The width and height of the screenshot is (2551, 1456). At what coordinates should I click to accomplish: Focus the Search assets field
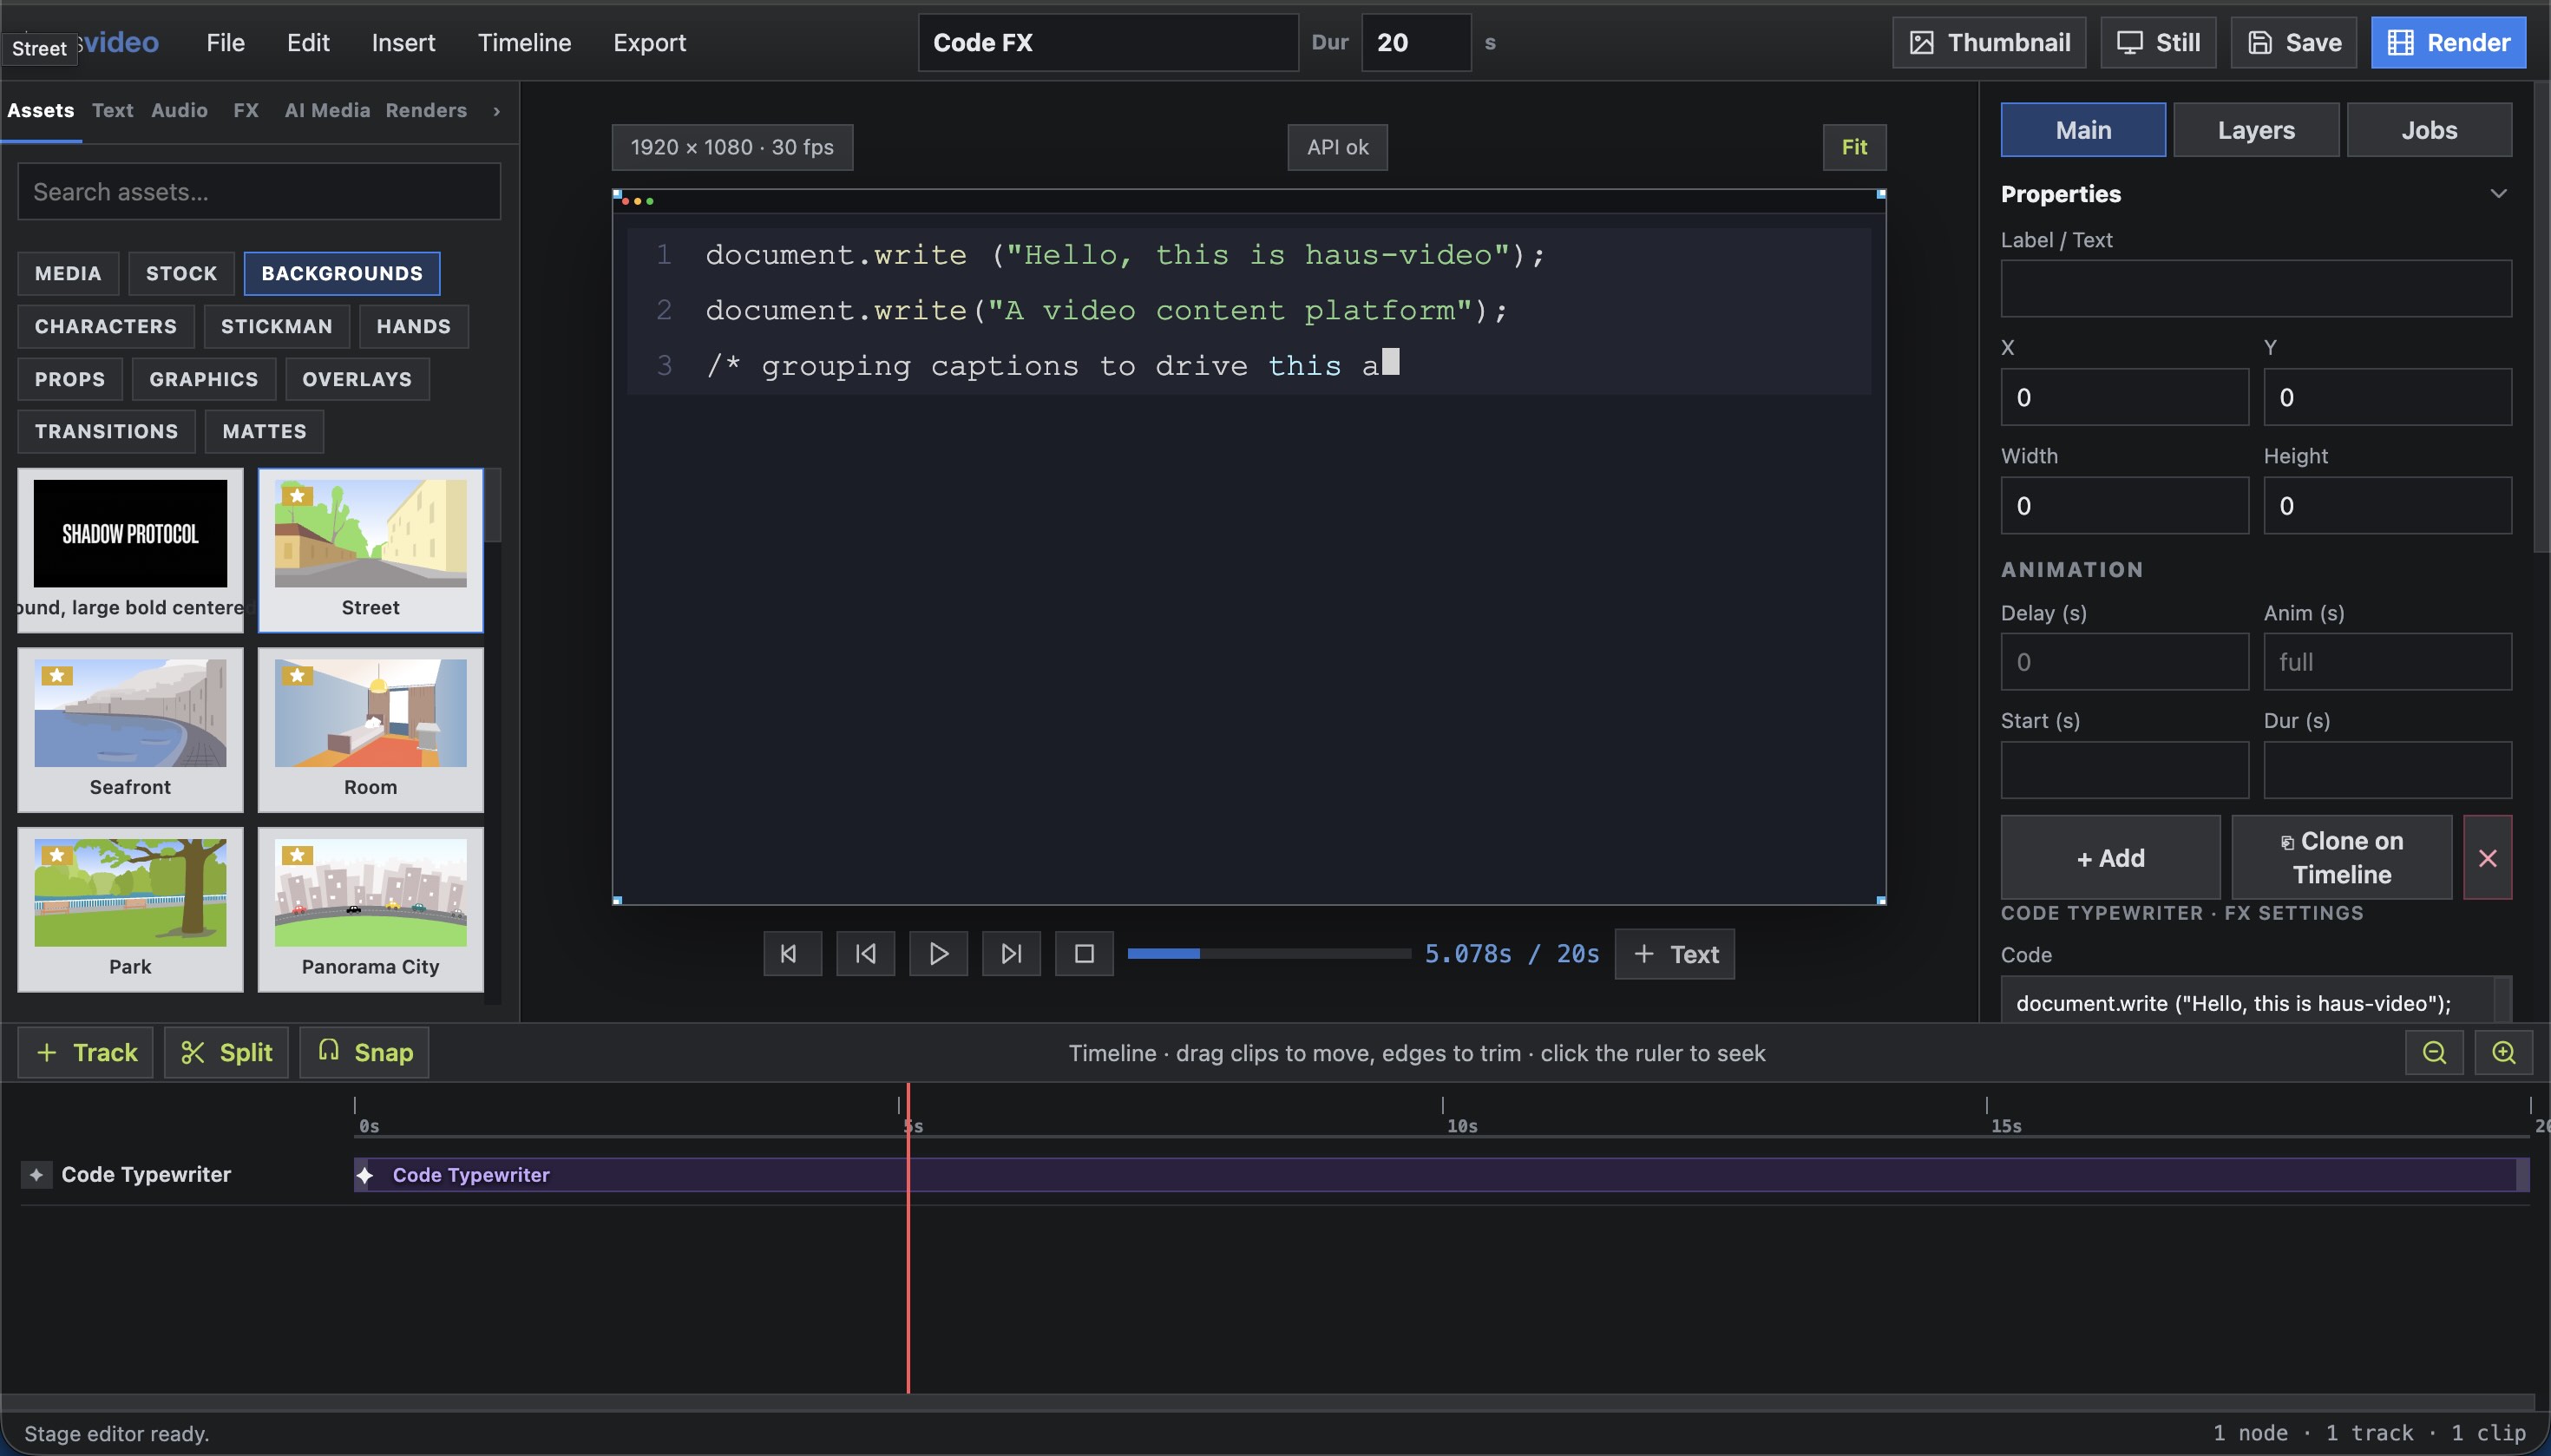tap(258, 192)
